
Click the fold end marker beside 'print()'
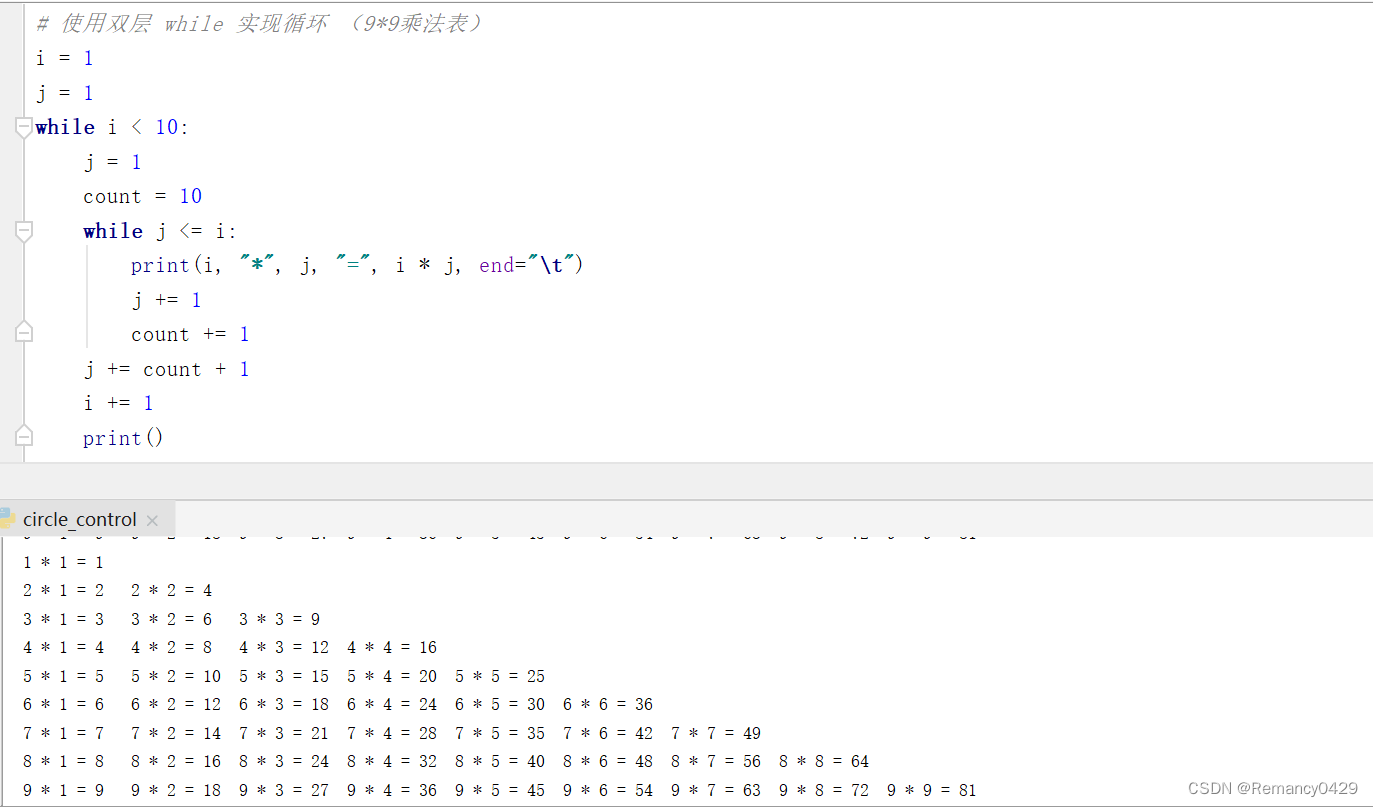click(x=23, y=437)
